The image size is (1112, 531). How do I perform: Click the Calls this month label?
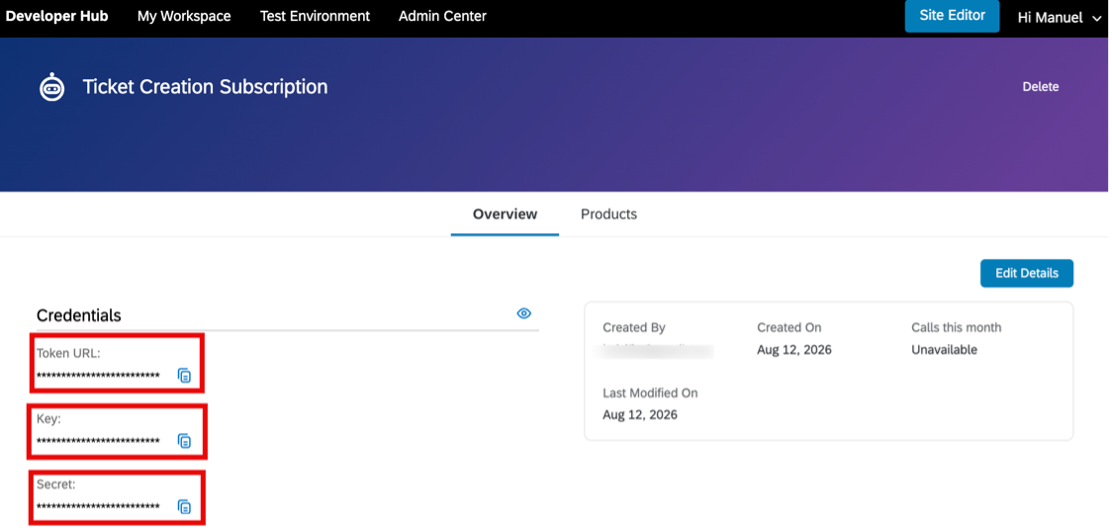956,328
